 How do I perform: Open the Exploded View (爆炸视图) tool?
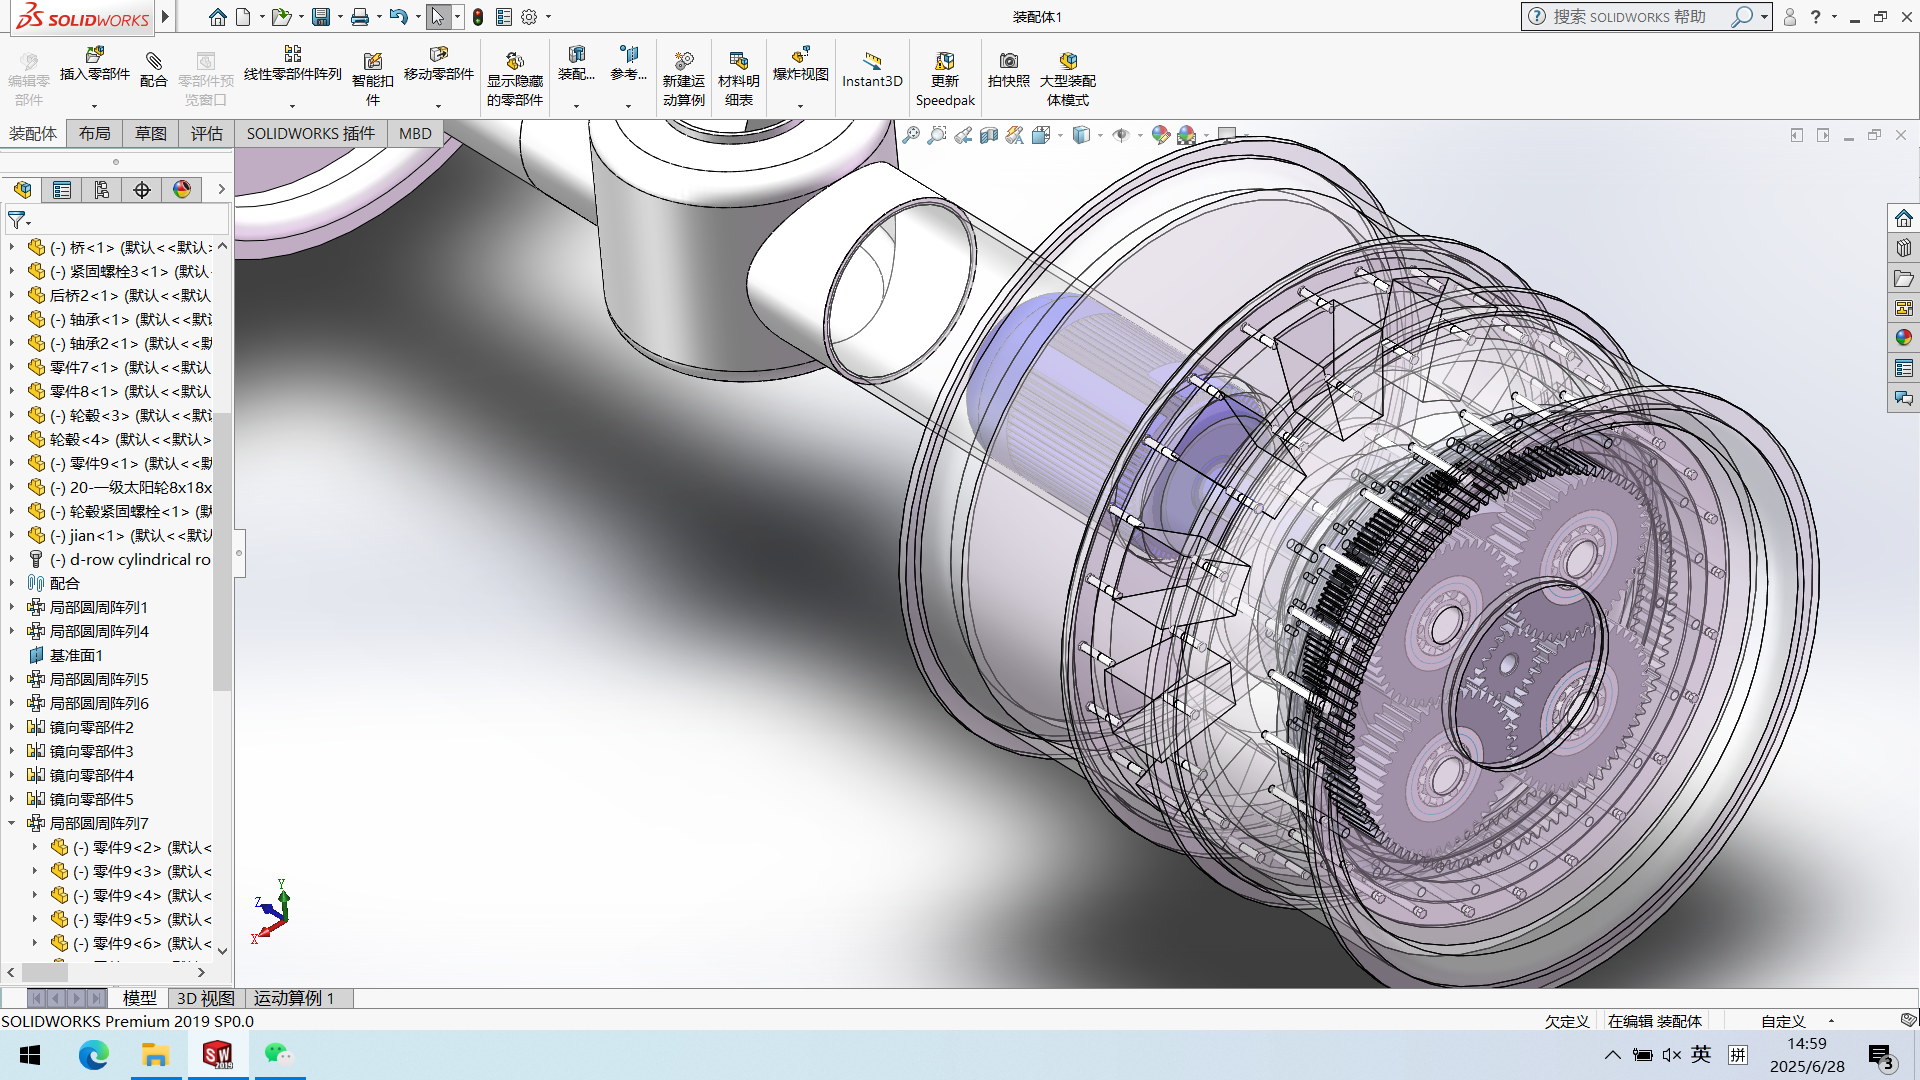coord(800,62)
